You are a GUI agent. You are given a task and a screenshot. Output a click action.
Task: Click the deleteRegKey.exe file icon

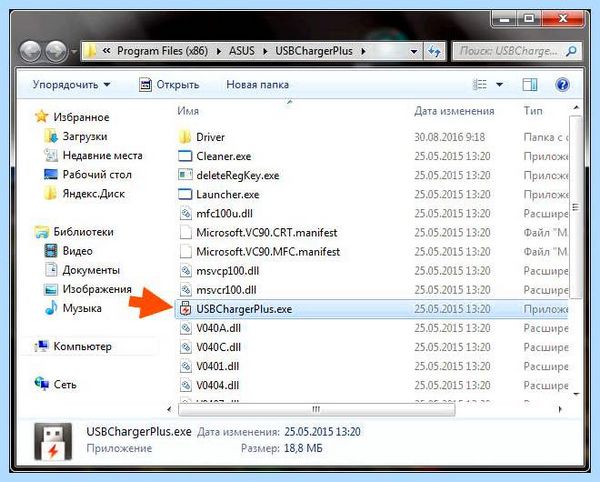coord(185,175)
